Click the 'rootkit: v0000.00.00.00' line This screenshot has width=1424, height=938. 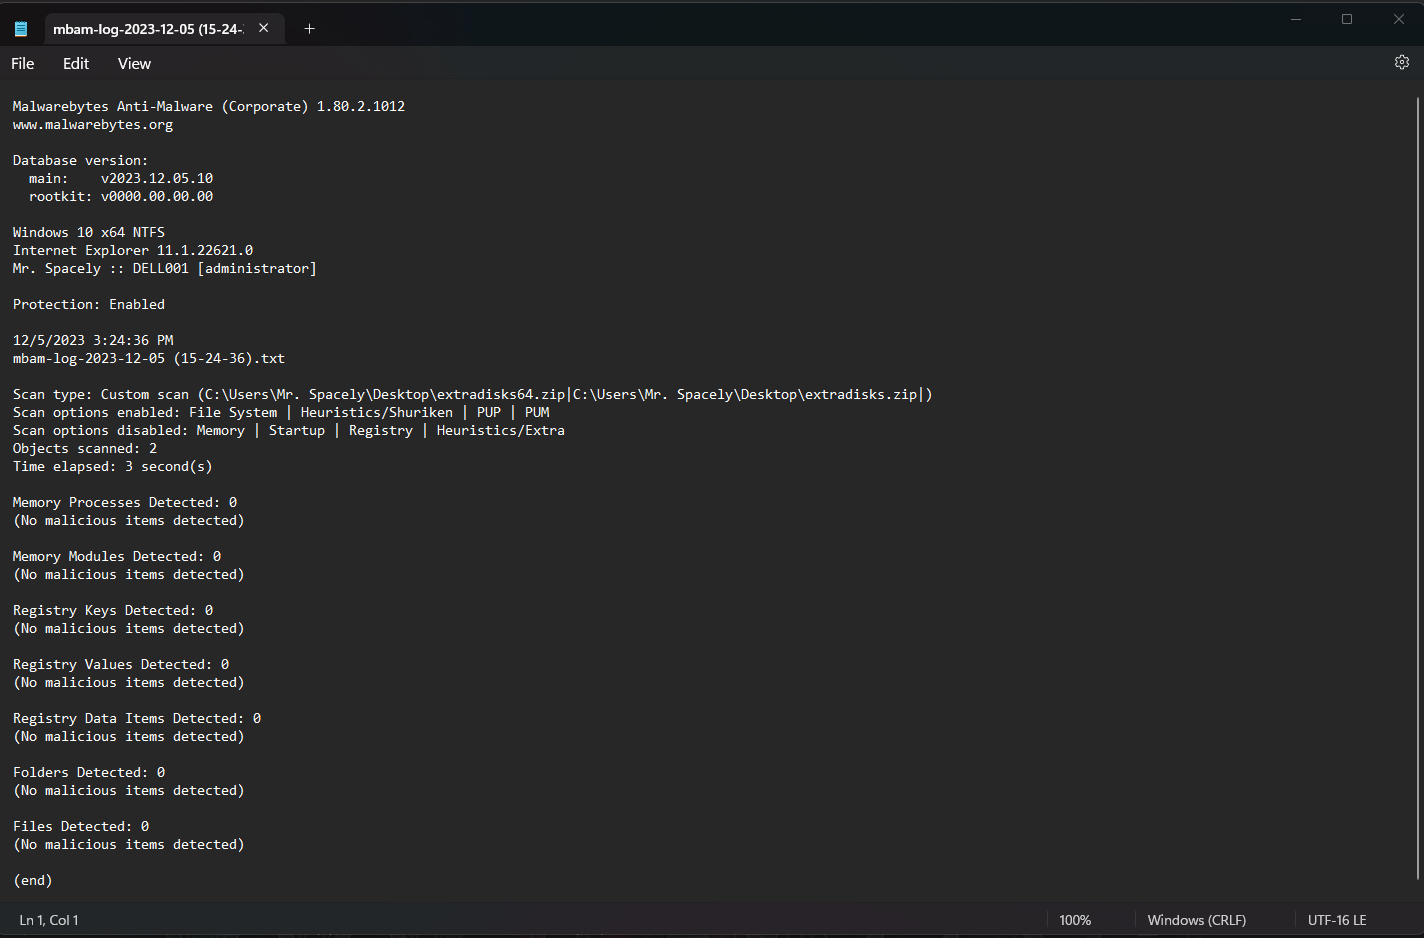(121, 196)
